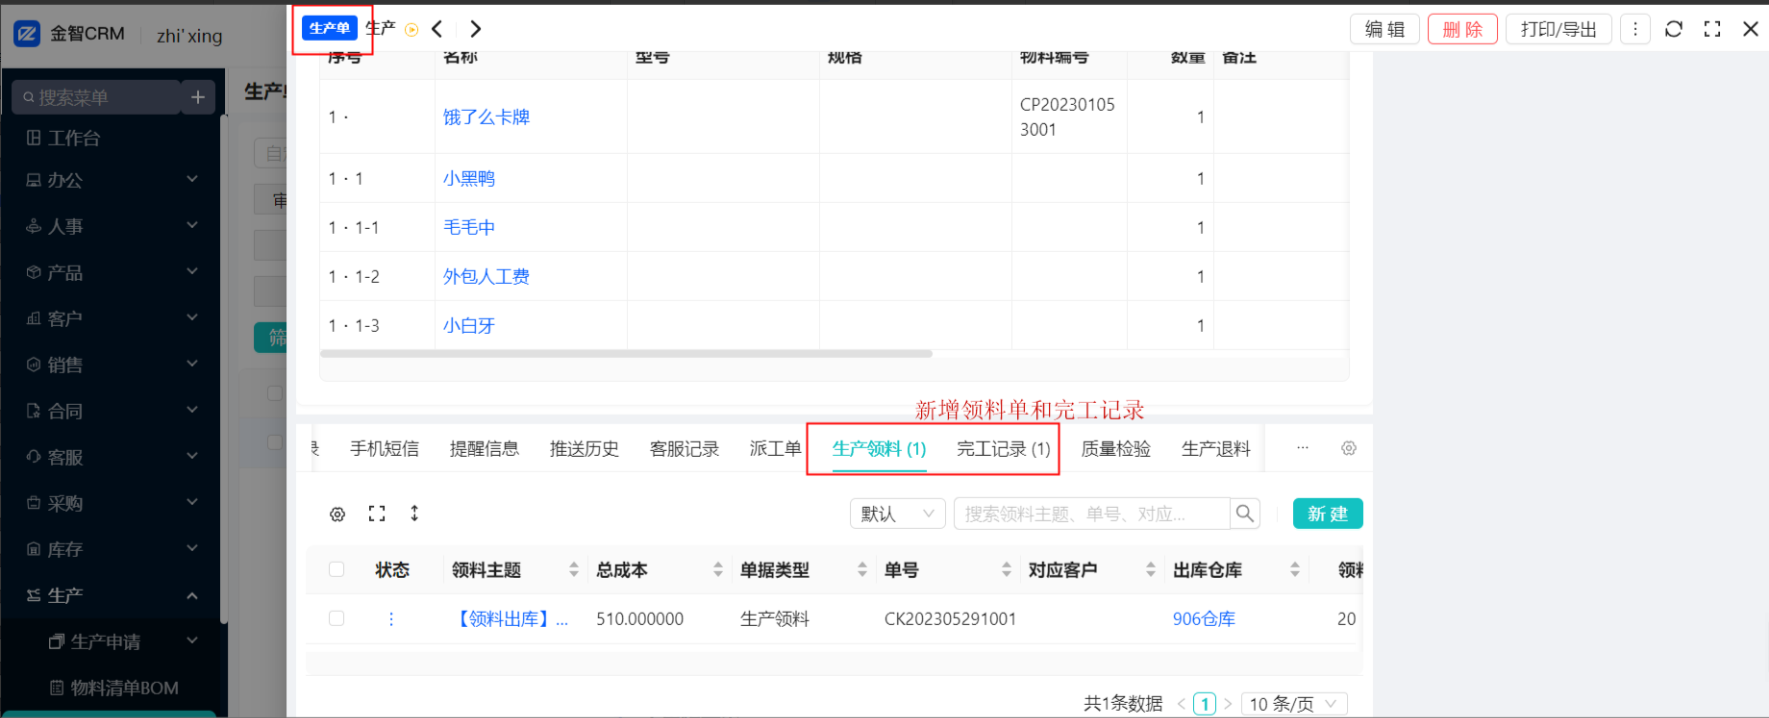Focus the 搜索领料主题 search field
This screenshot has width=1769, height=718.
pos(1092,513)
